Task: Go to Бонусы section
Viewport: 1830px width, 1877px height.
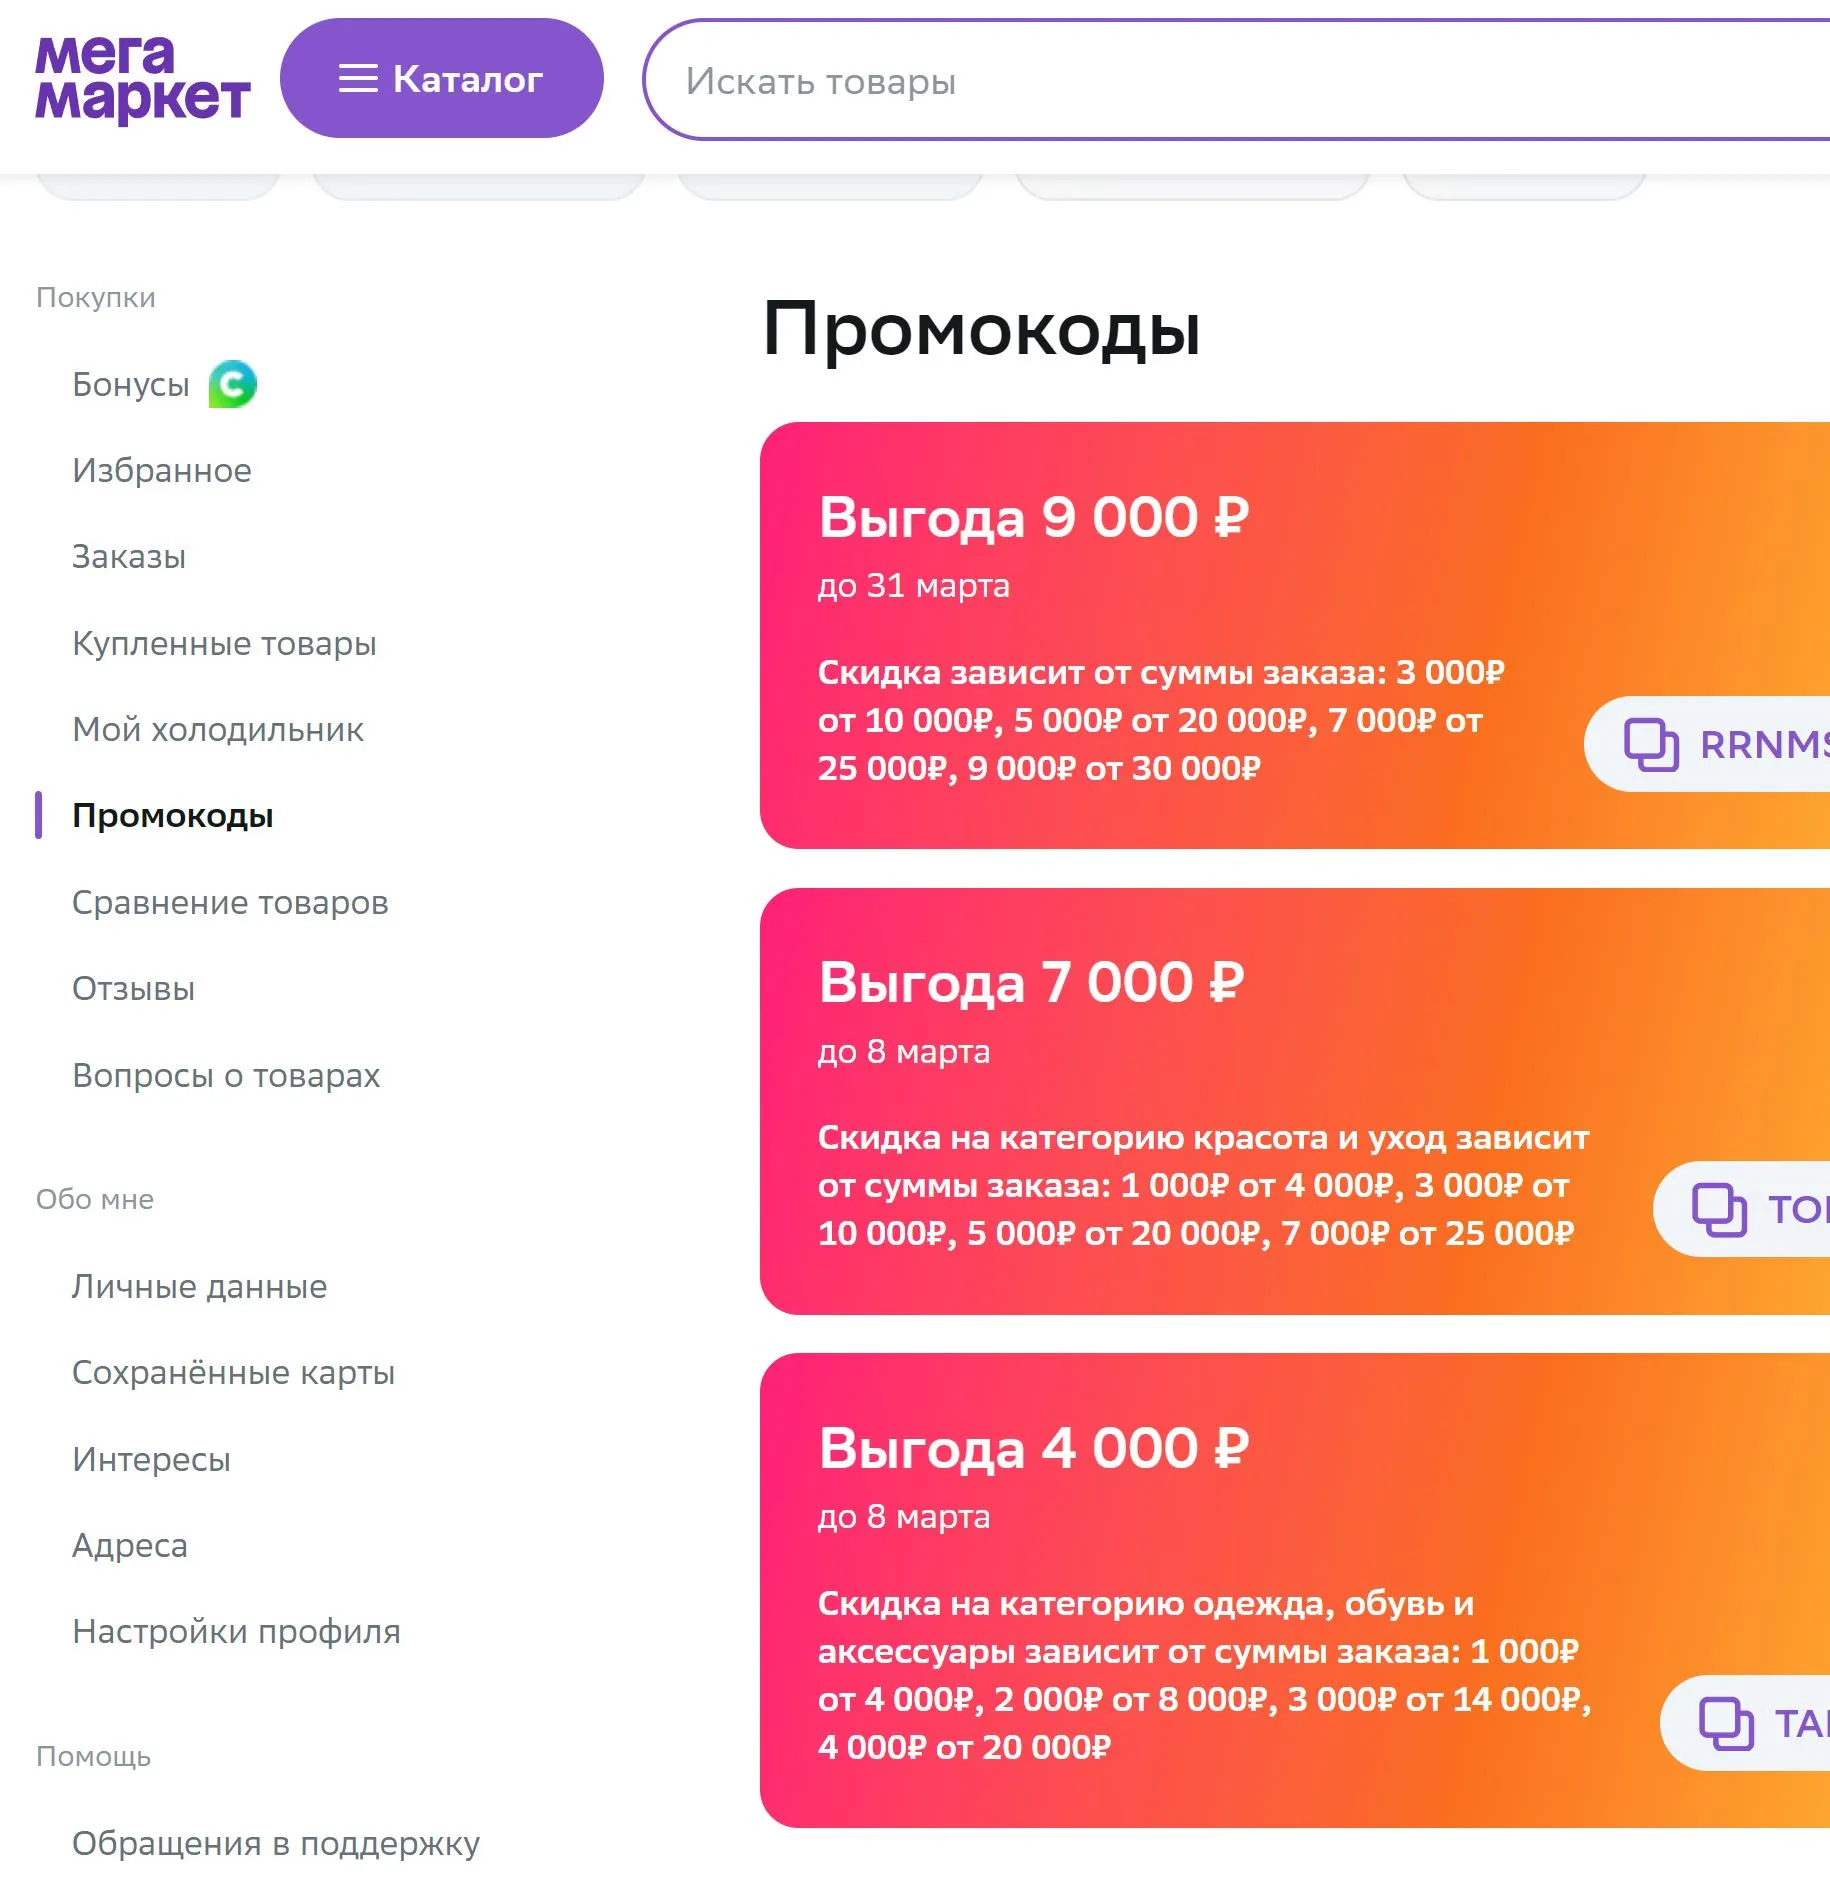Action: pyautogui.click(x=131, y=385)
